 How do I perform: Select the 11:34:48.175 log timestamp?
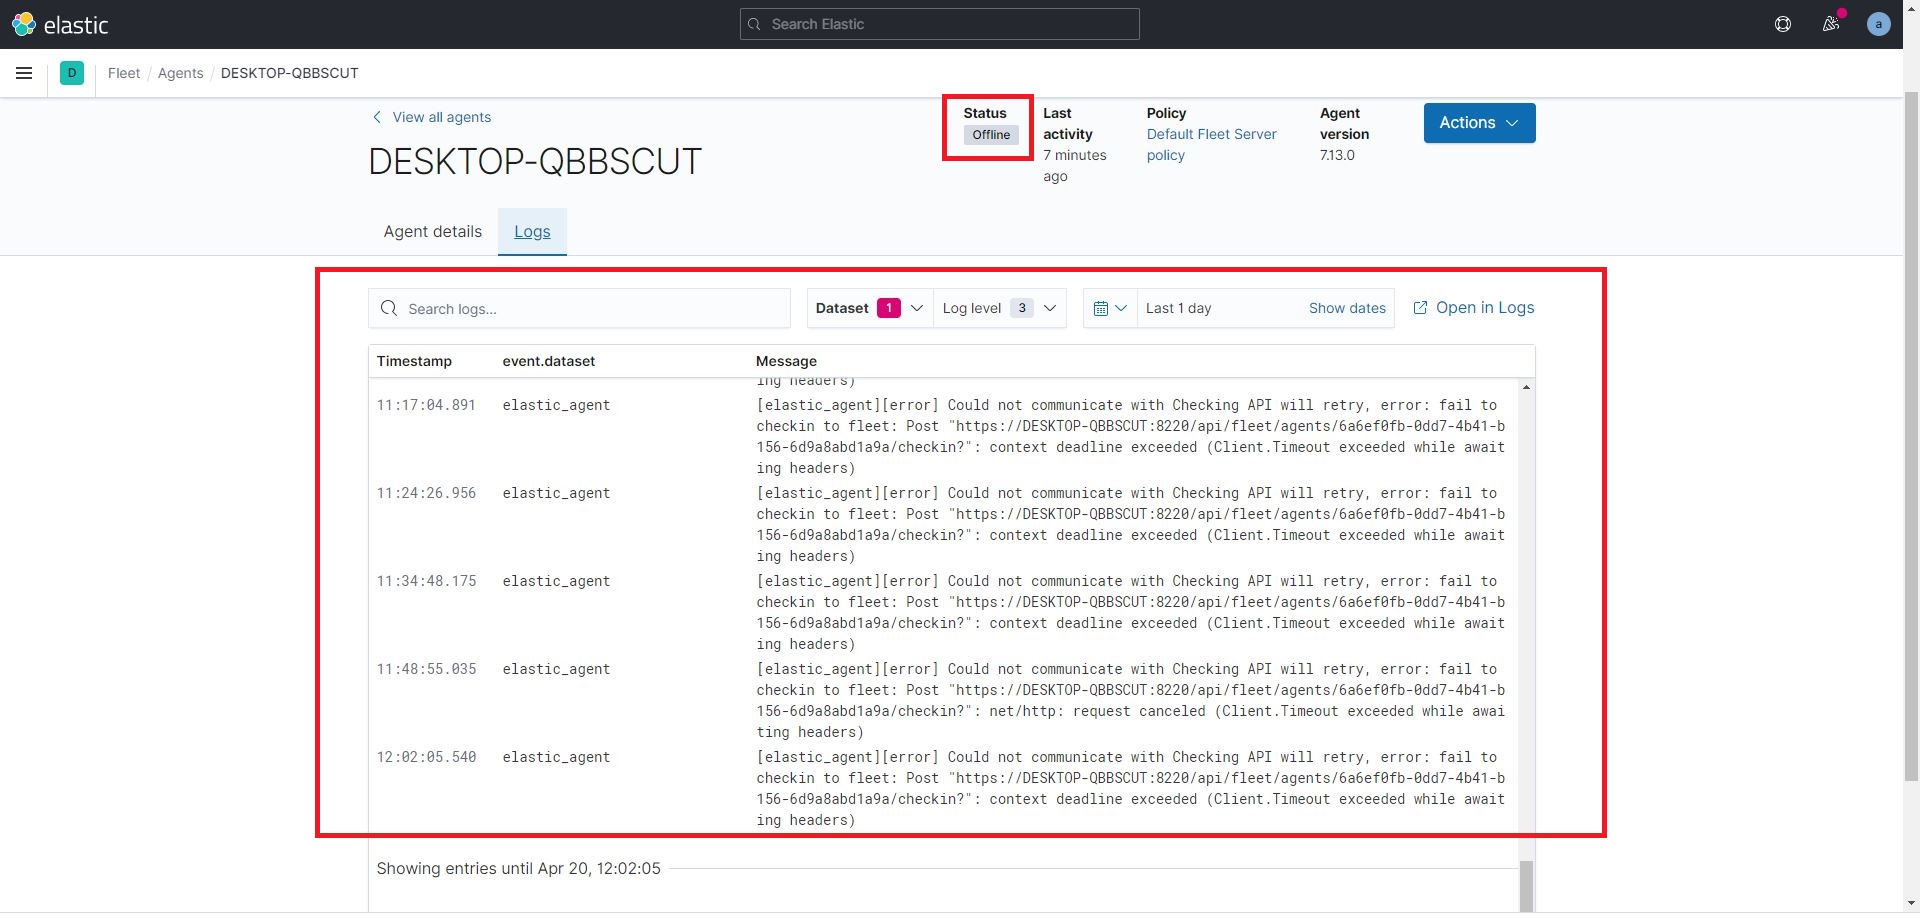pos(426,581)
